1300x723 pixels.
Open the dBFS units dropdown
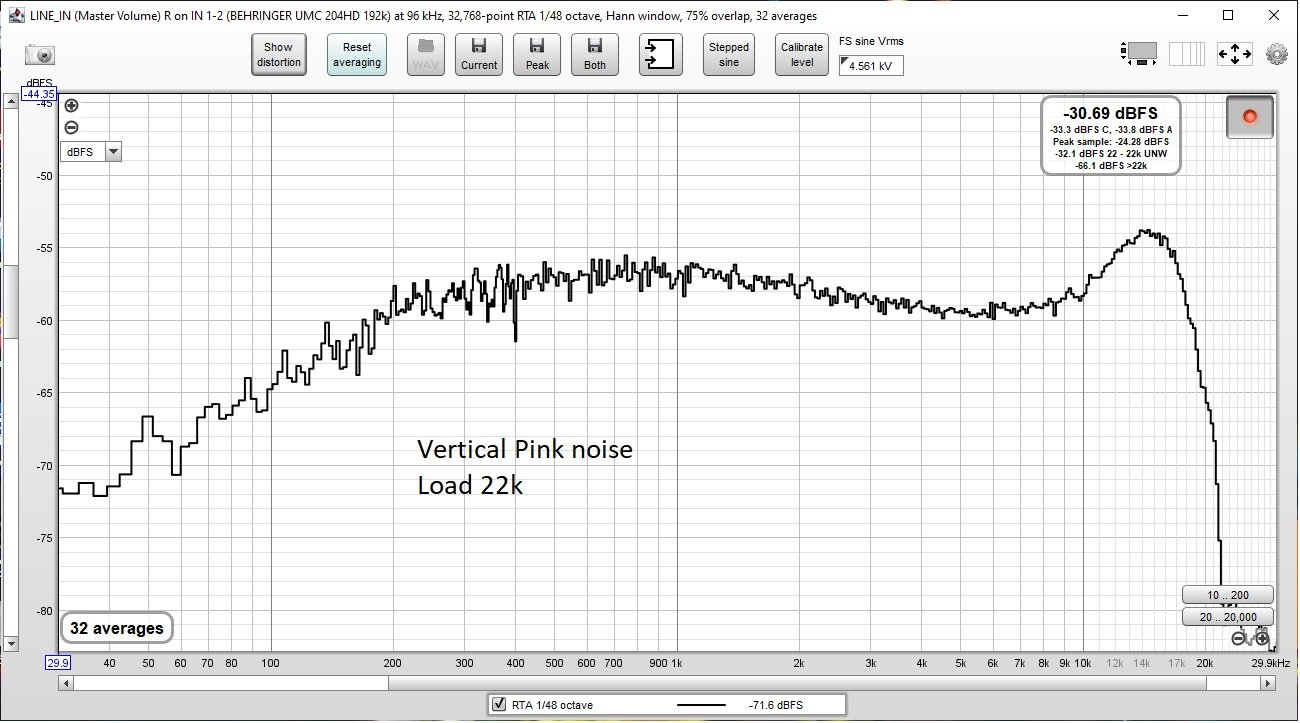tap(91, 152)
